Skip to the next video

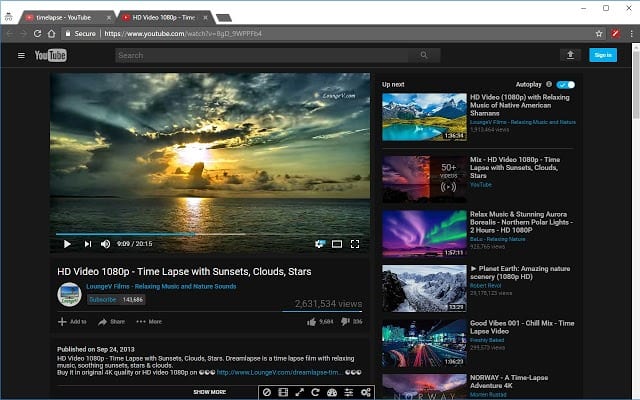pos(87,243)
